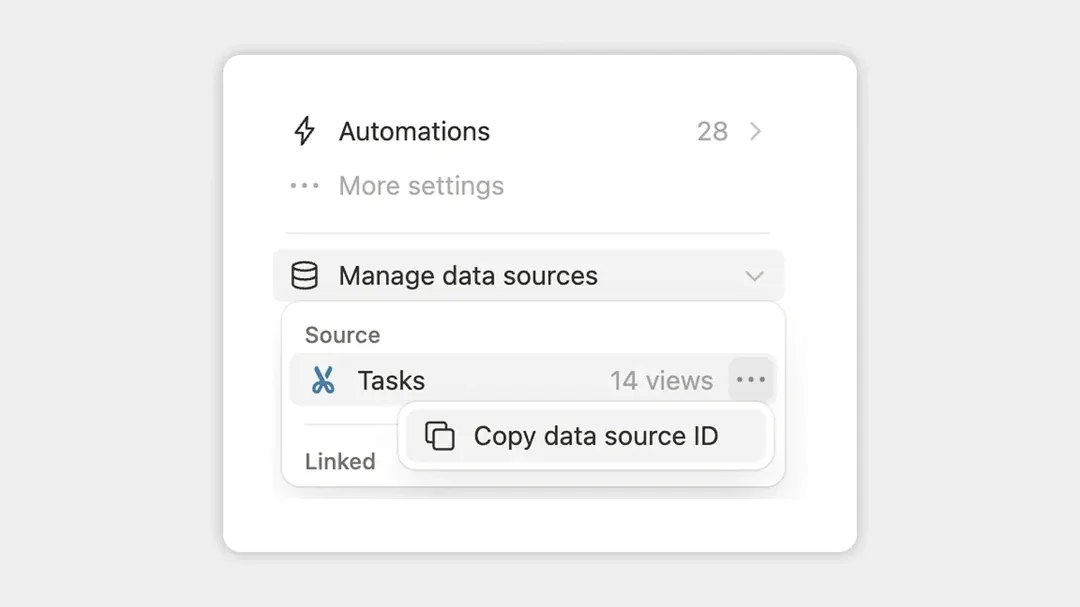The height and width of the screenshot is (607, 1080).
Task: Click the ellipsis icon next to More settings
Action: click(x=303, y=185)
